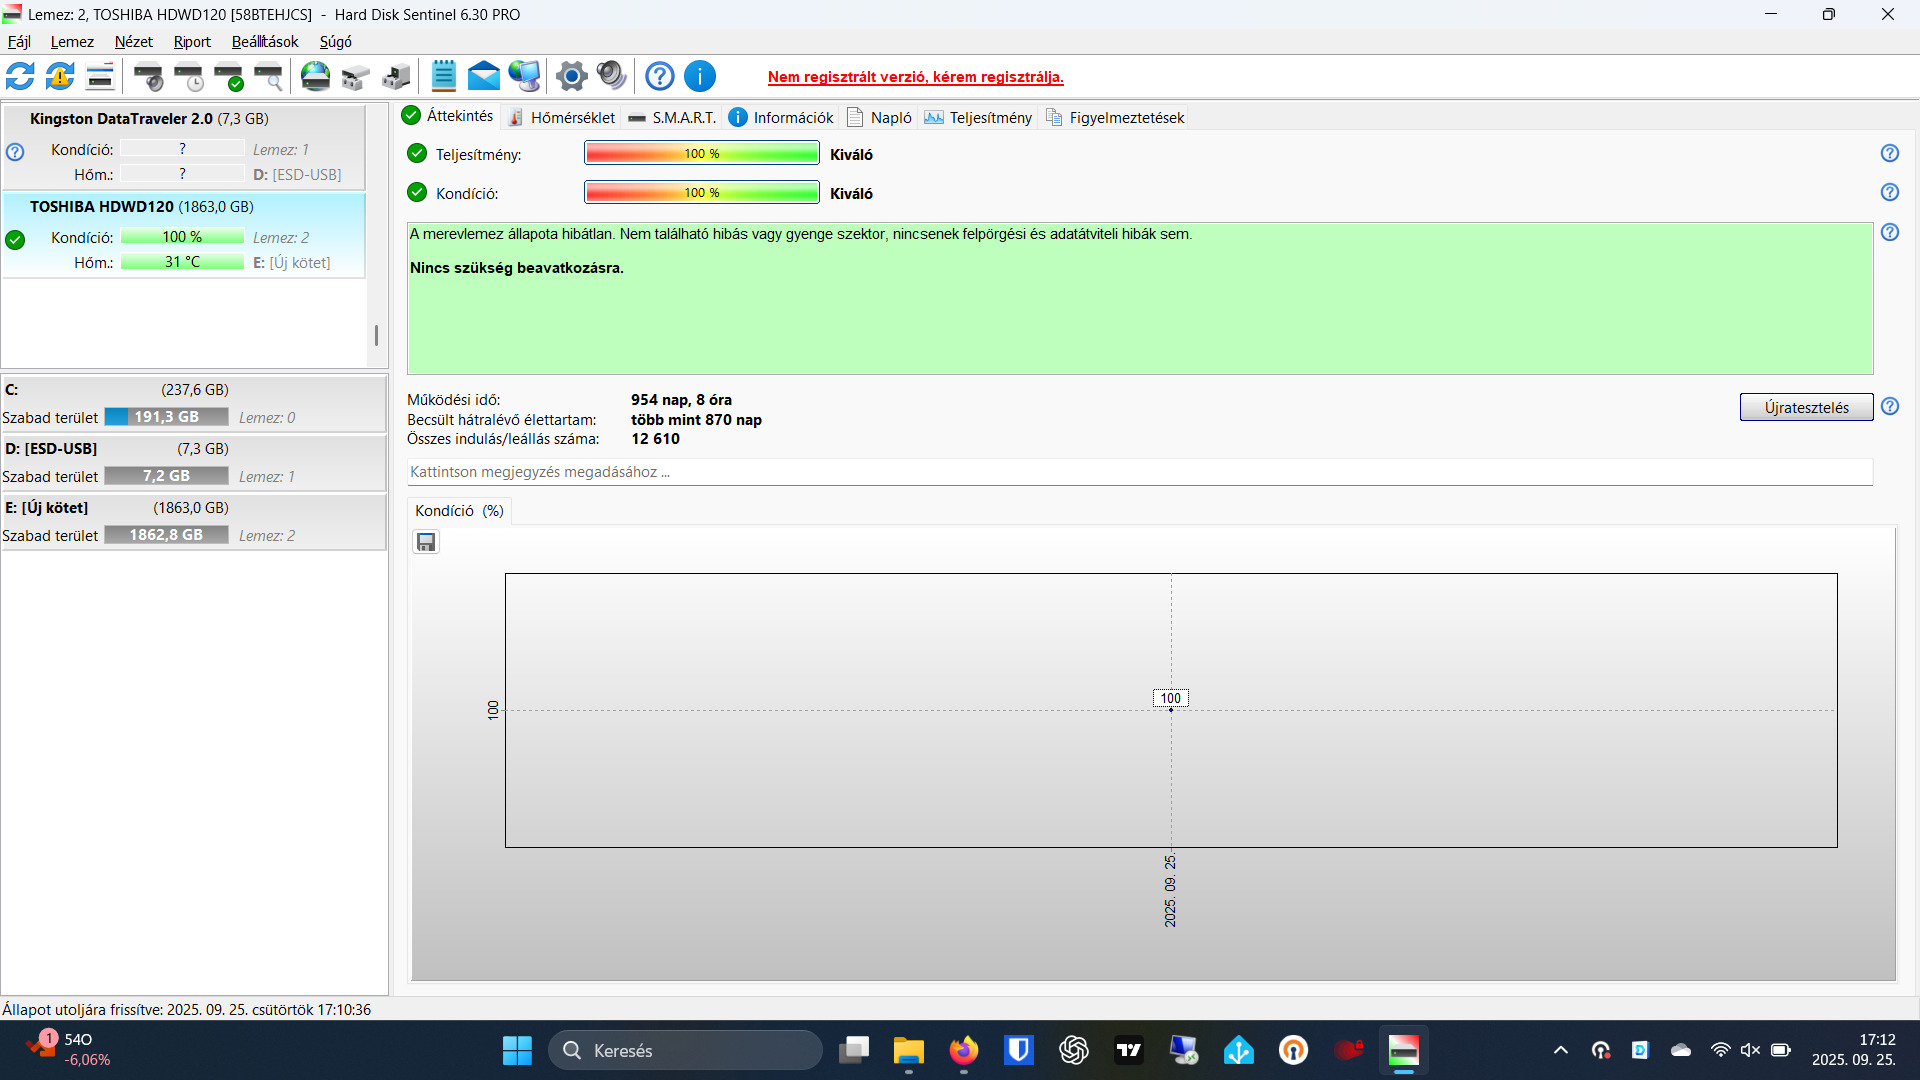
Task: Open the Figyelmeztetések tab
Action: point(1115,118)
